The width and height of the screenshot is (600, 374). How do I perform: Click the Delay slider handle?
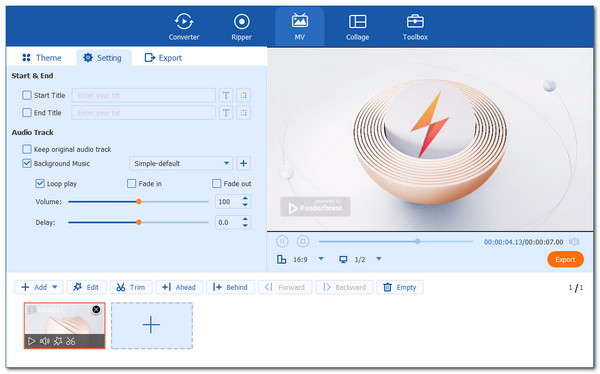pyautogui.click(x=139, y=222)
